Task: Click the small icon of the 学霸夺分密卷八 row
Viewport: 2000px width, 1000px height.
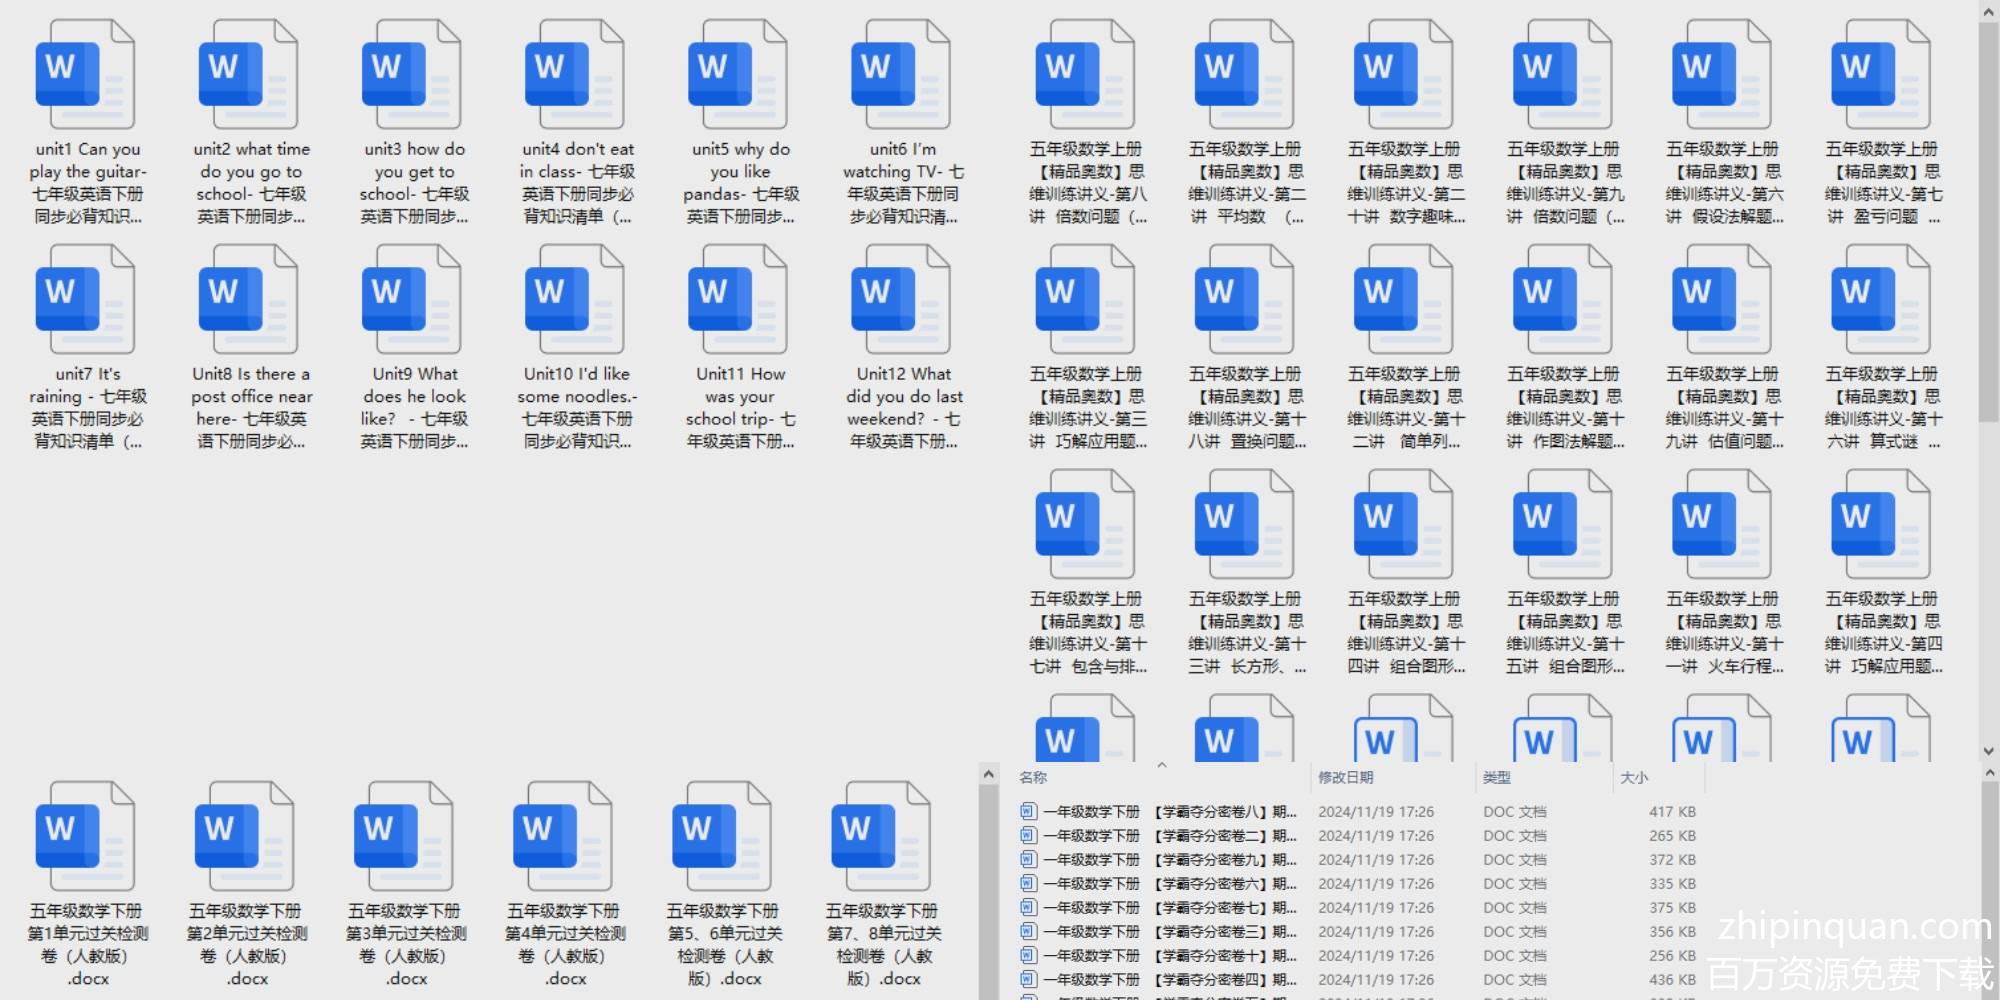Action: point(1028,811)
